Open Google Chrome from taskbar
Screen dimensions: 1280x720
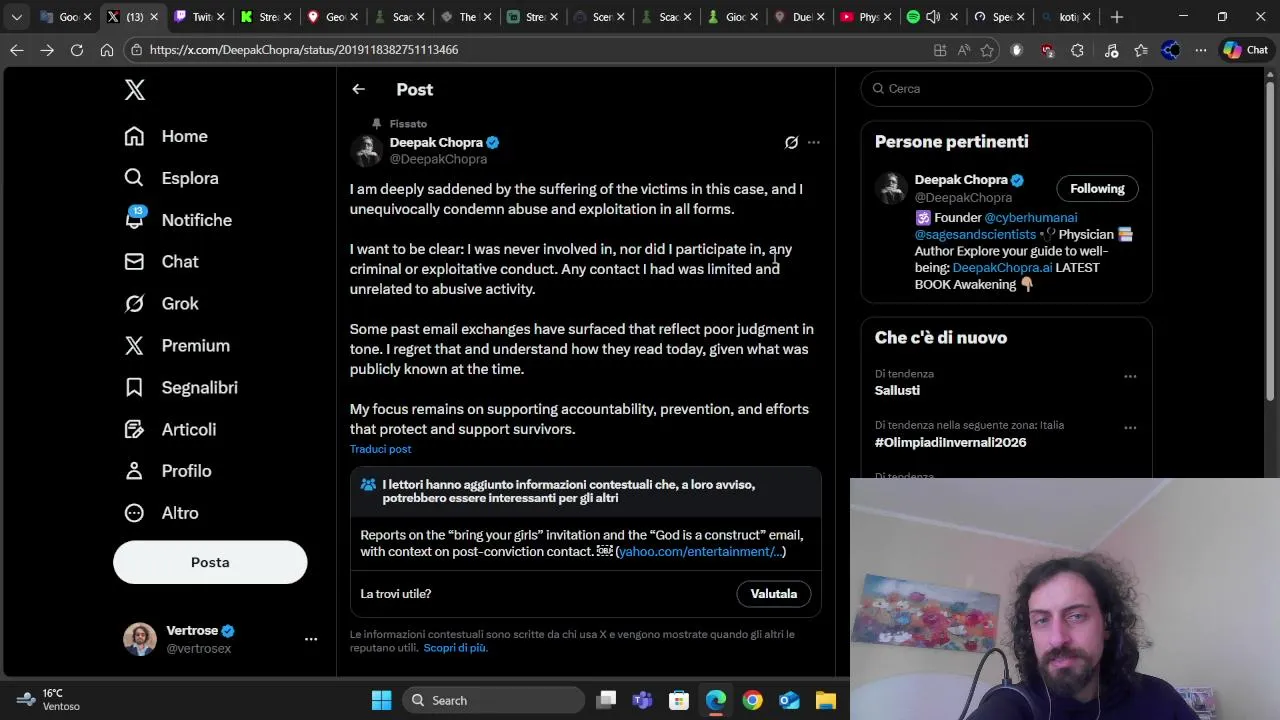(752, 700)
